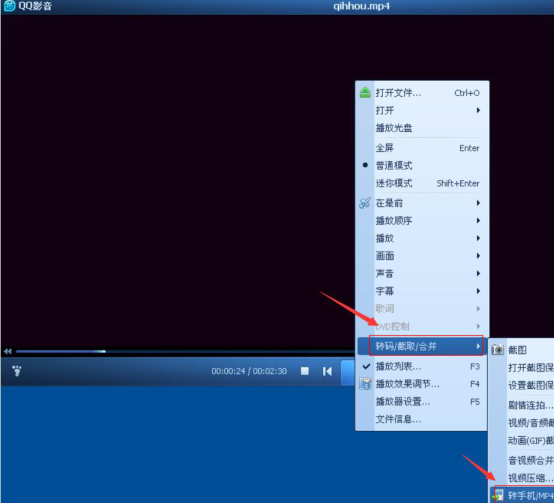
Task: Stop video playback
Action: click(x=305, y=371)
